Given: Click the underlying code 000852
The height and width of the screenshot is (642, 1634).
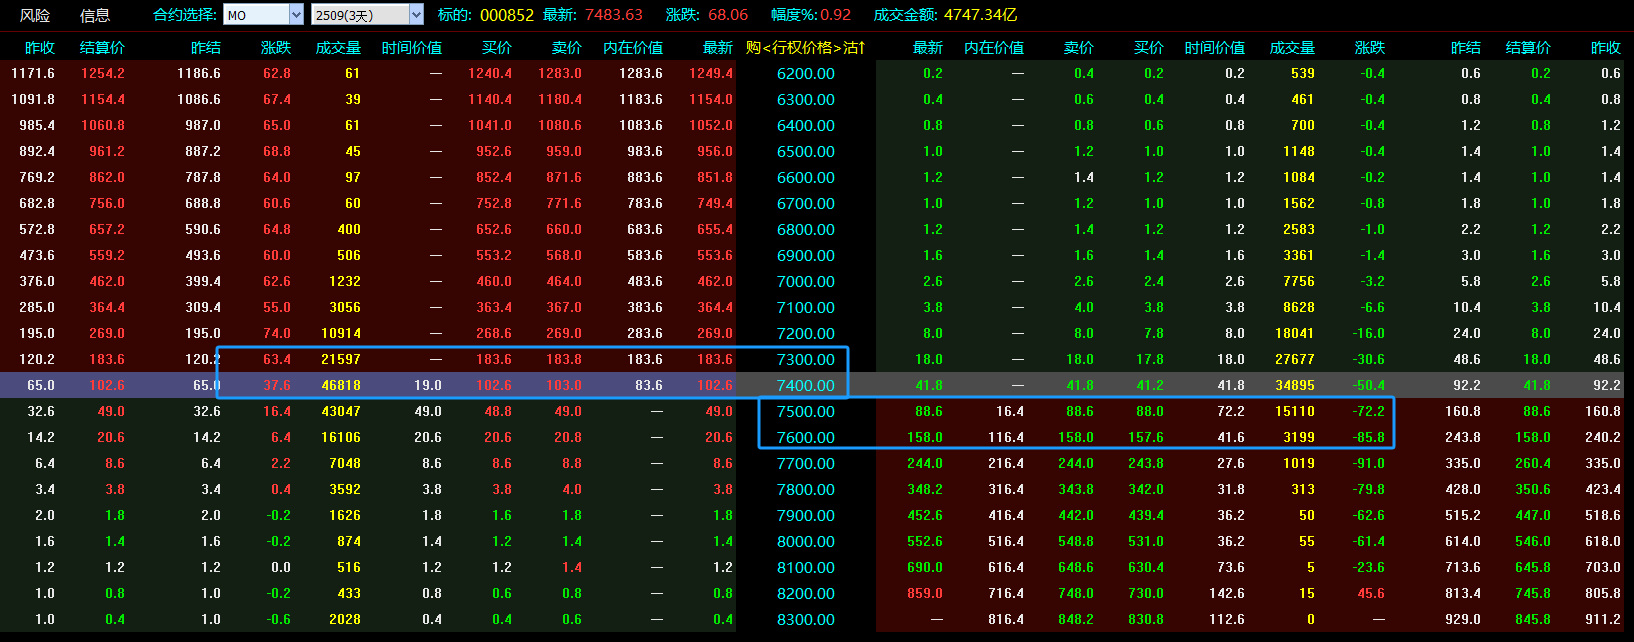Looking at the screenshot, I should tap(507, 15).
